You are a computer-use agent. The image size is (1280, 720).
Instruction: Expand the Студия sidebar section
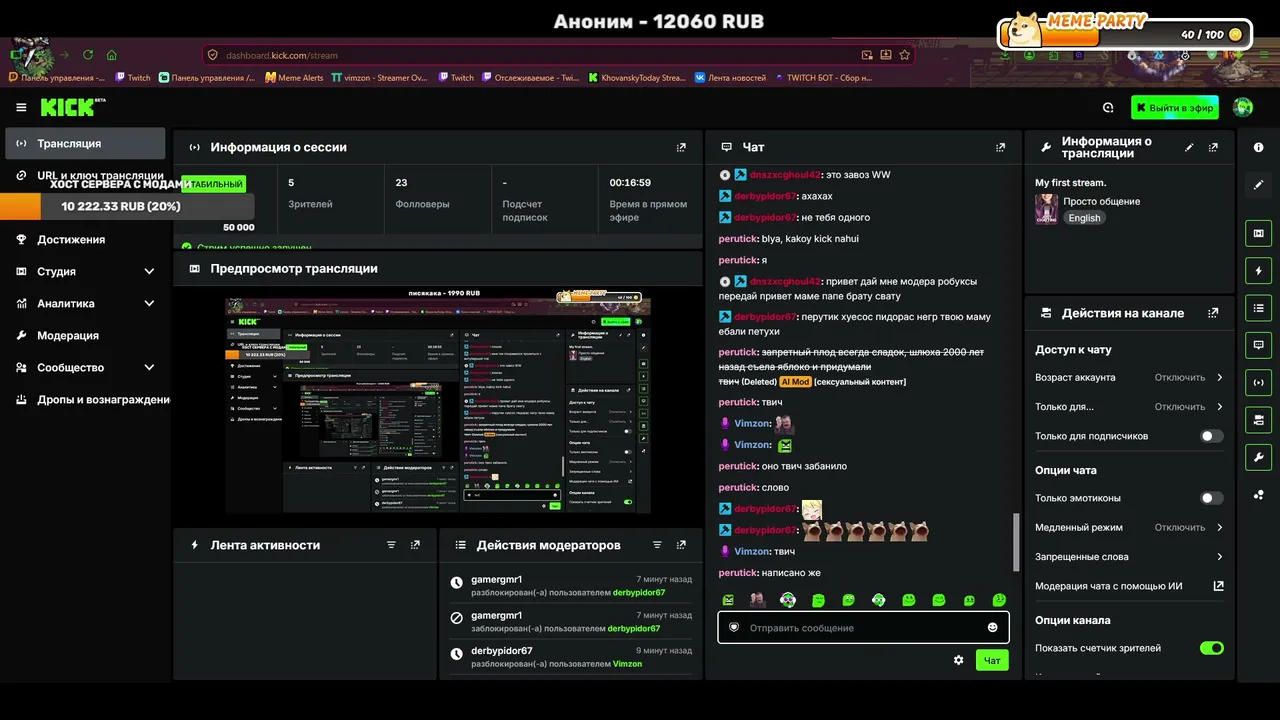pos(85,271)
